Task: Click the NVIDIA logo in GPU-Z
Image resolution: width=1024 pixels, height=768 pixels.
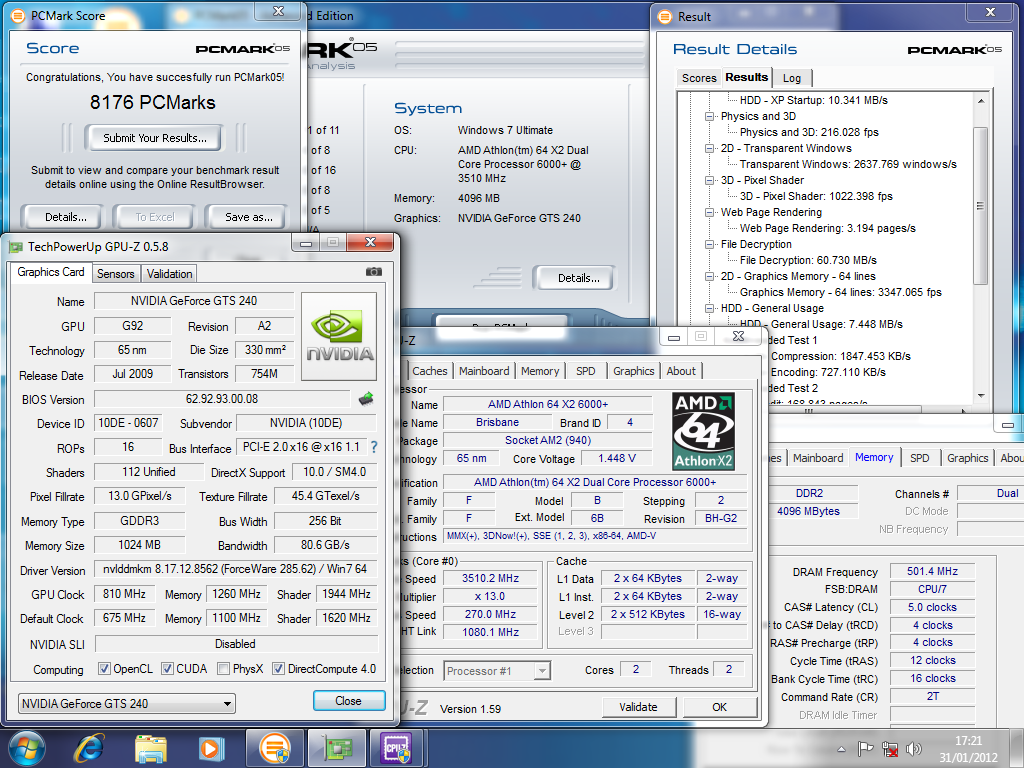Action: 339,336
